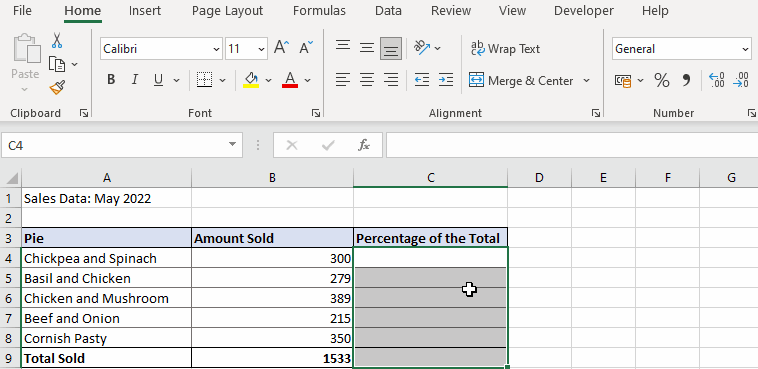
Task: Click the Cancel X in formula bar
Action: (x=292, y=145)
